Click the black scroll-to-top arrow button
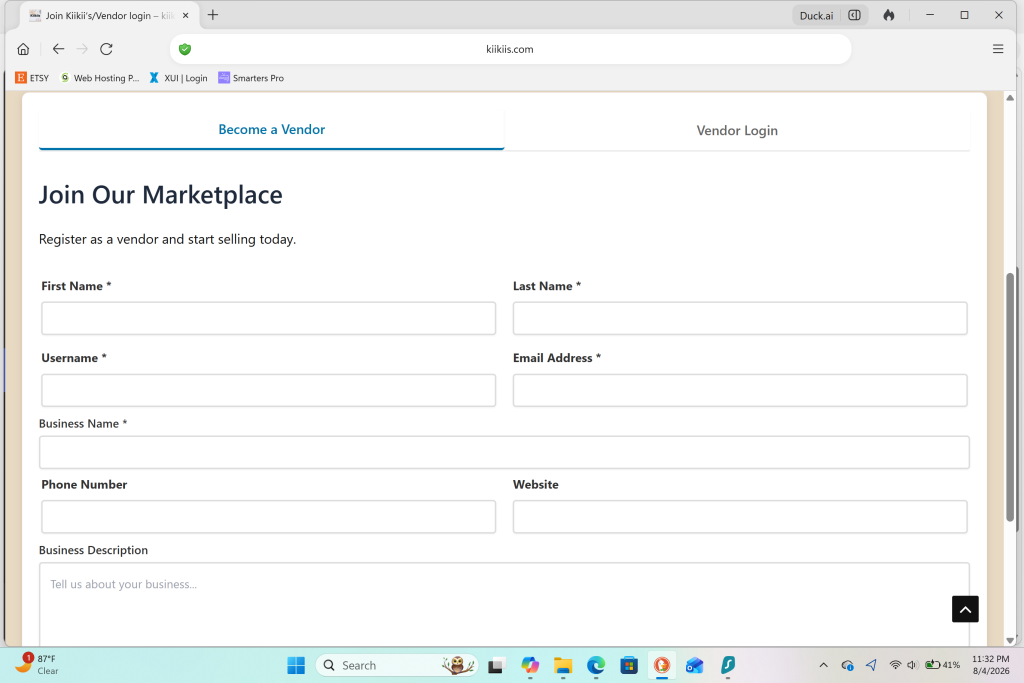 pos(965,609)
